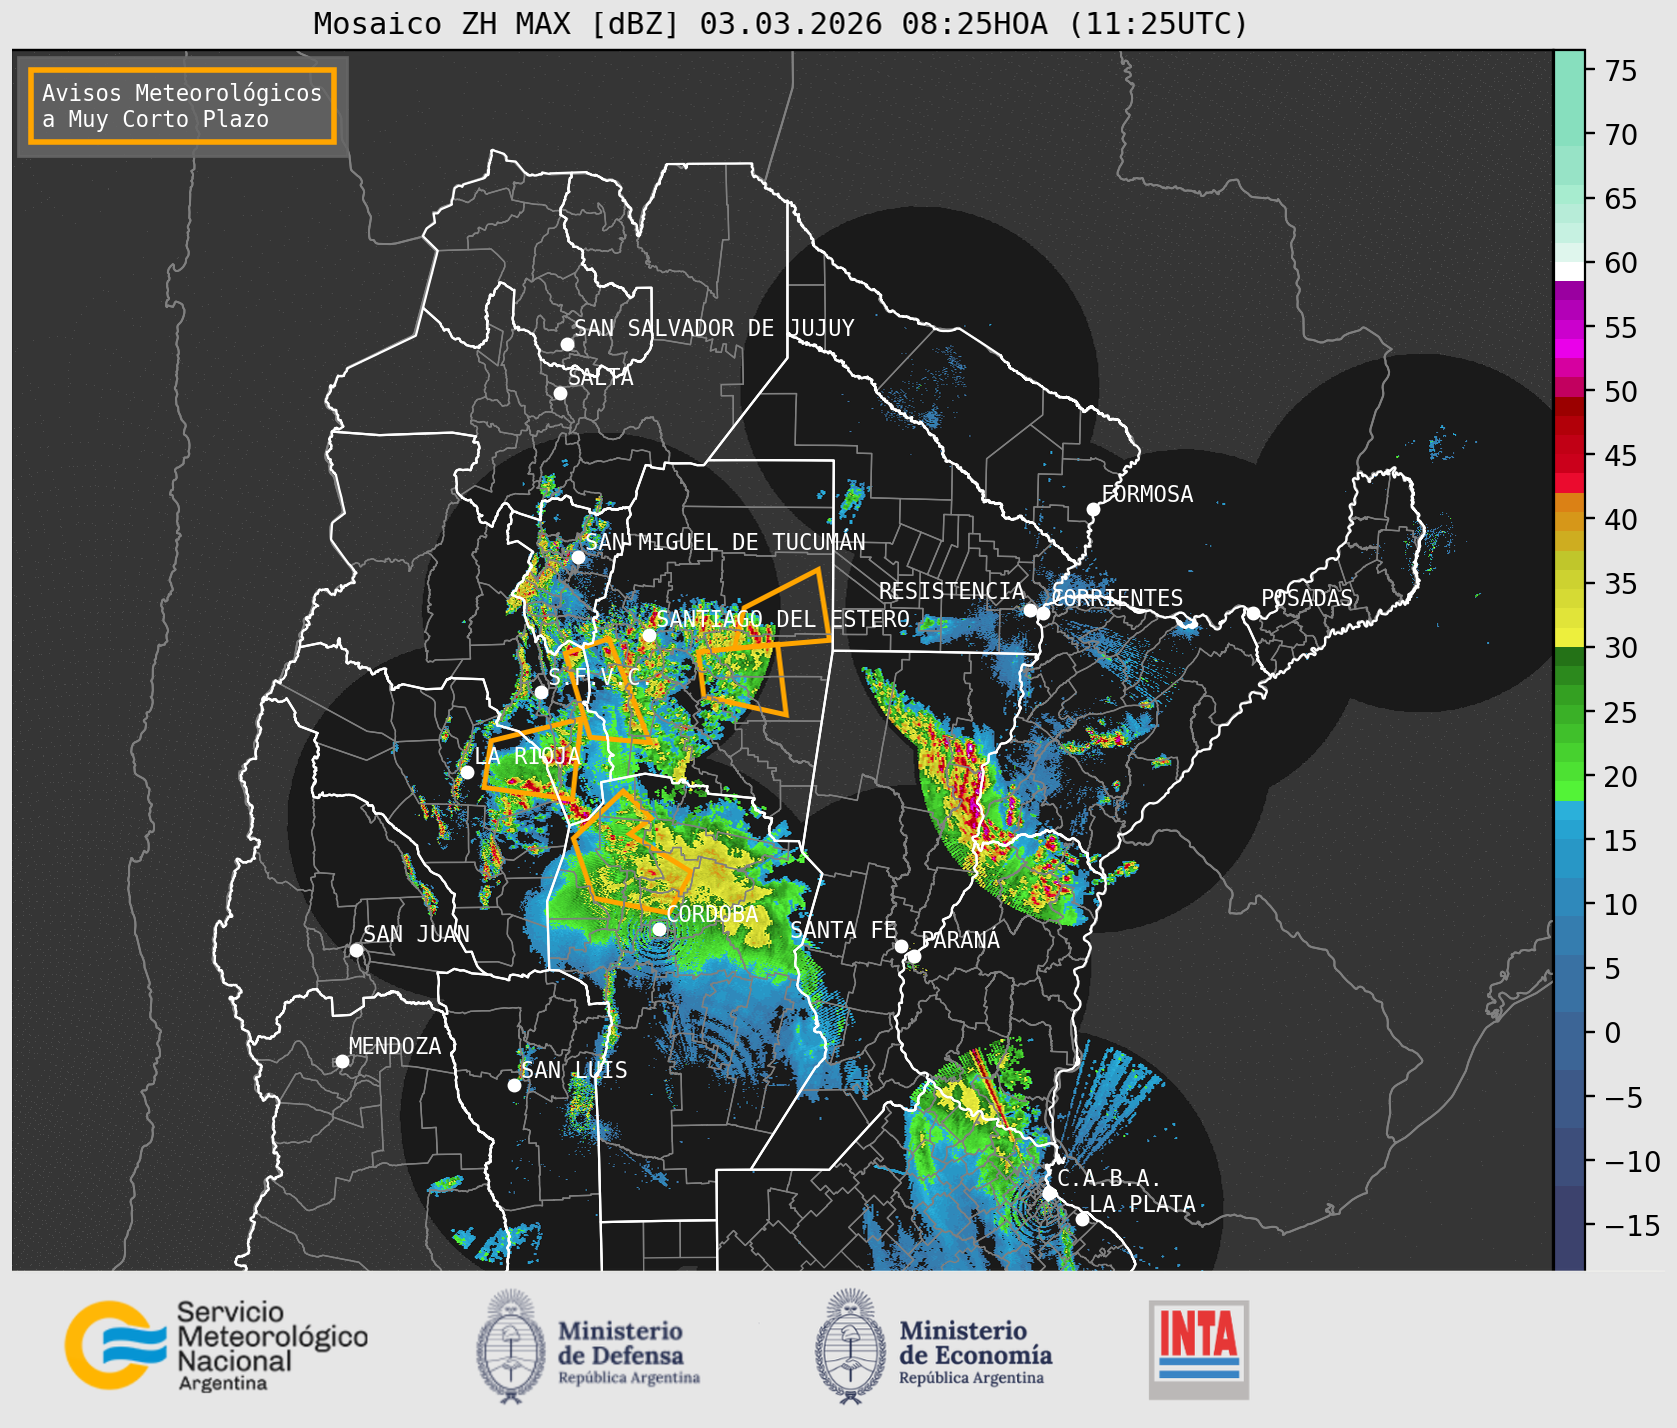Click the 'LA RIOJA' city label
The image size is (1677, 1428).
tap(528, 756)
